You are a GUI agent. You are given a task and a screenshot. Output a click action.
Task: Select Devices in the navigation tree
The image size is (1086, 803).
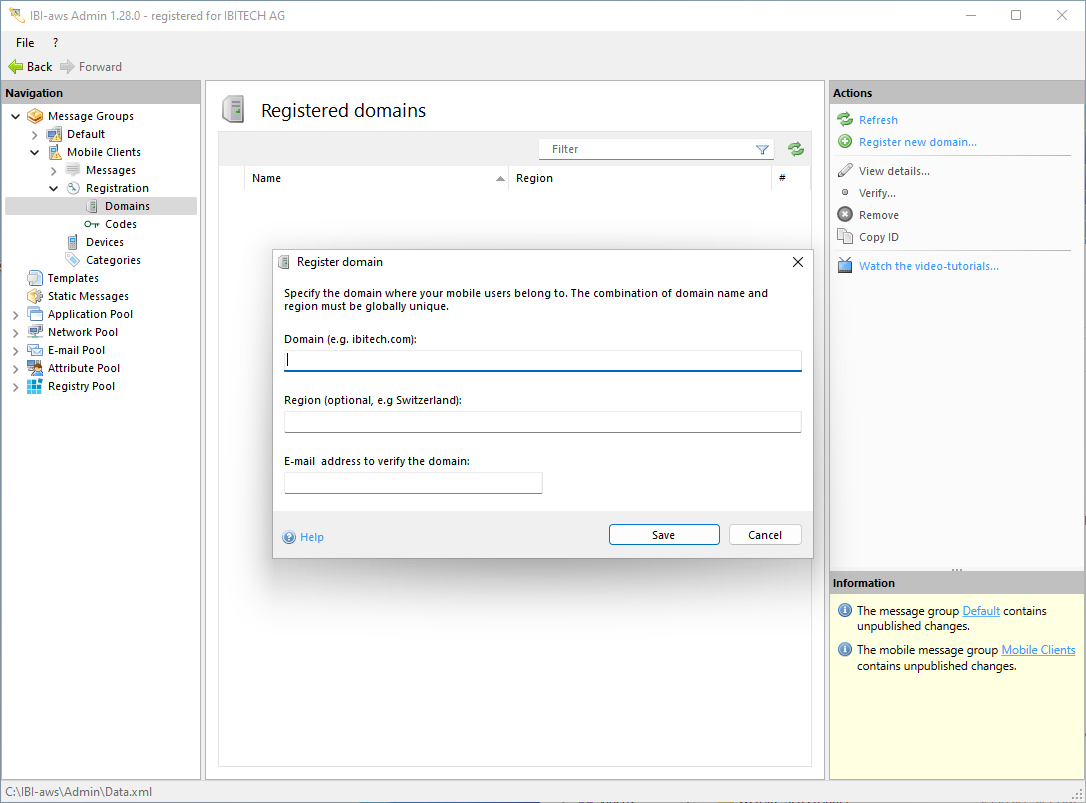pos(104,242)
